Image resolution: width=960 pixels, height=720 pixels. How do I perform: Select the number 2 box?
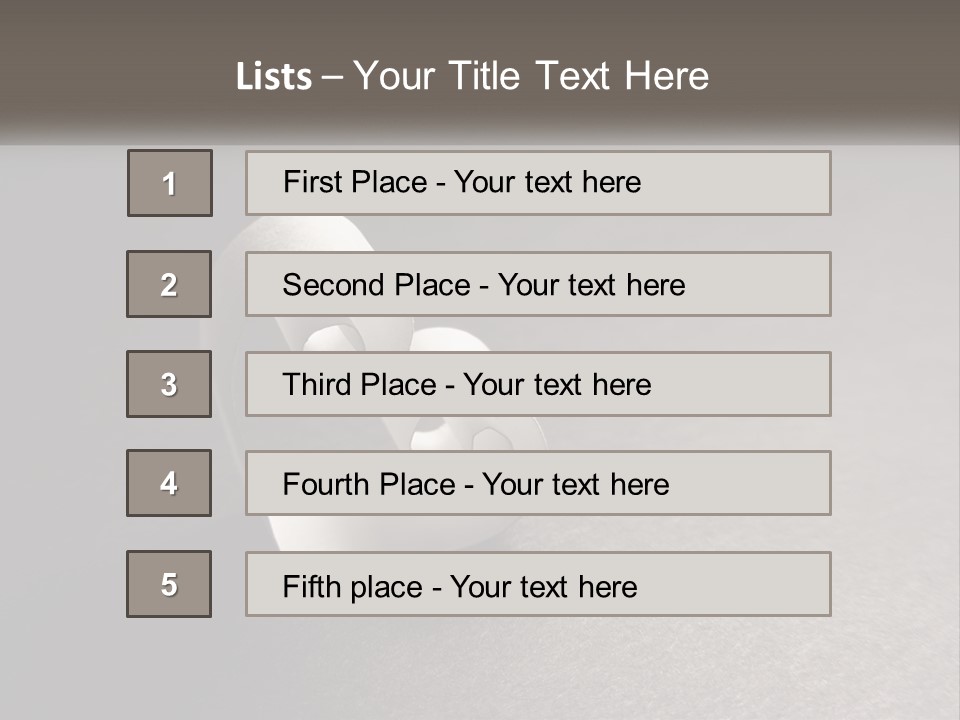[x=169, y=284]
